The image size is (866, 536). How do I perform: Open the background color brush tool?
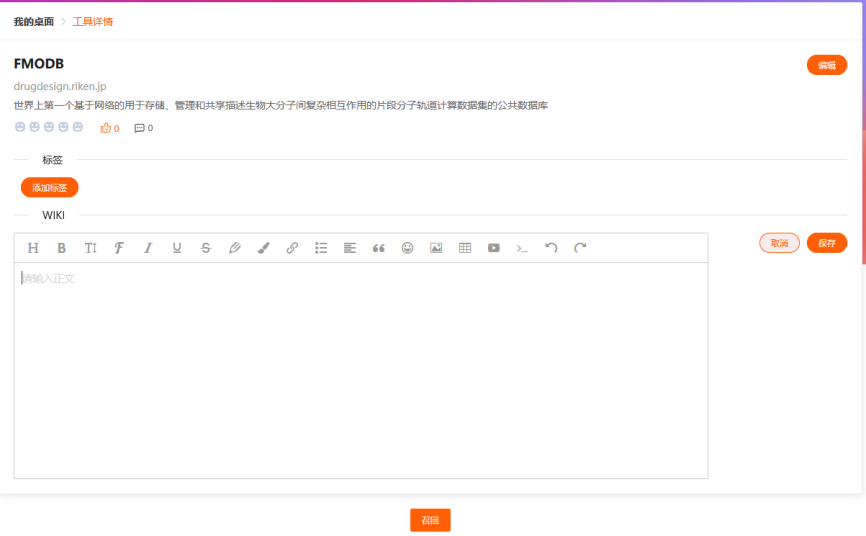263,248
